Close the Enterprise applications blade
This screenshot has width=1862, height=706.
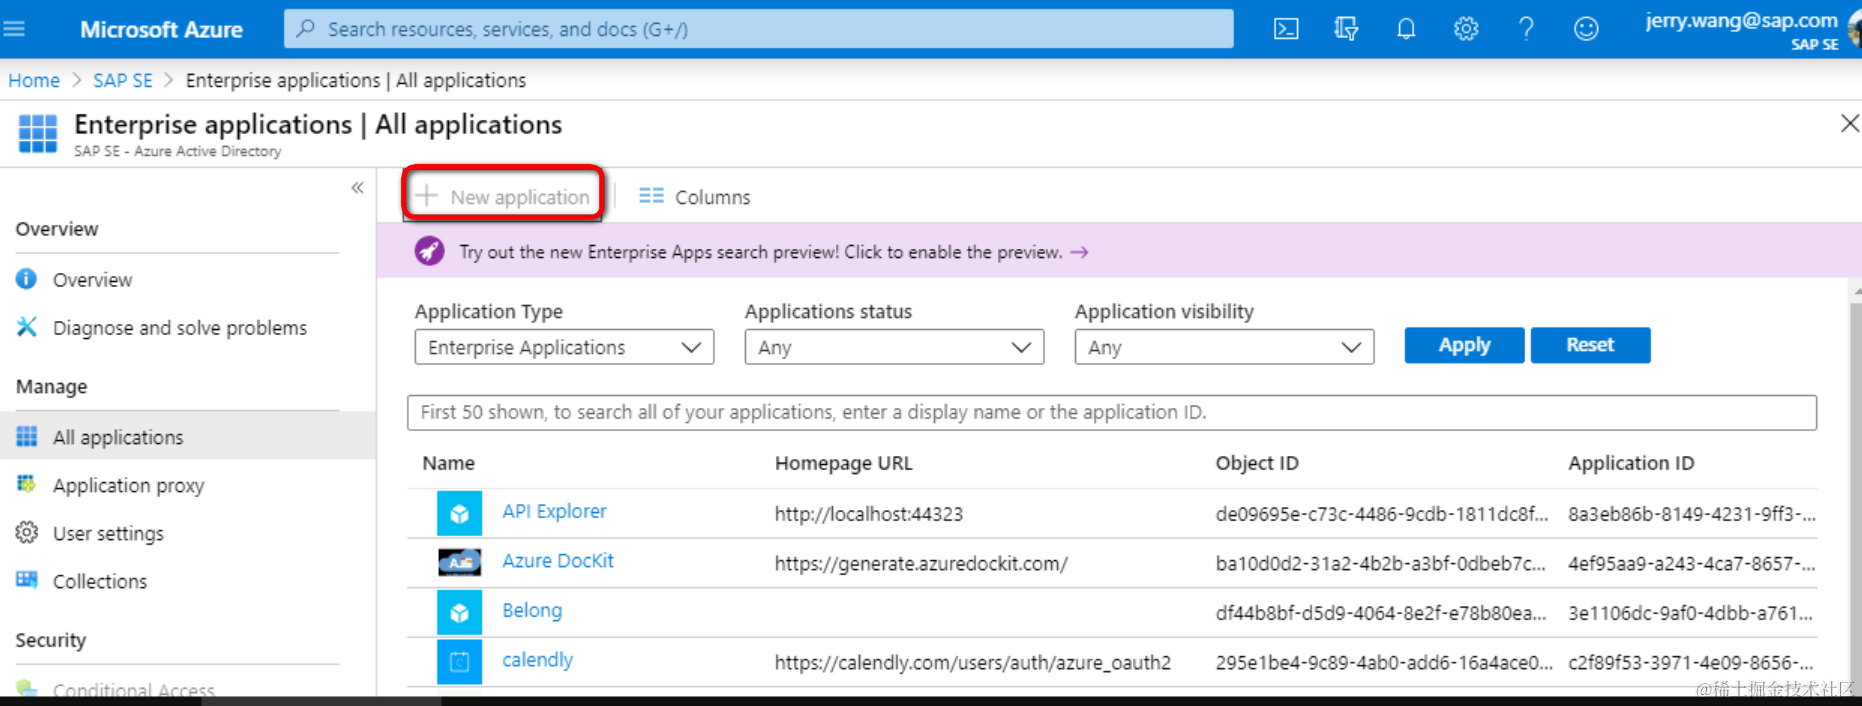1849,123
